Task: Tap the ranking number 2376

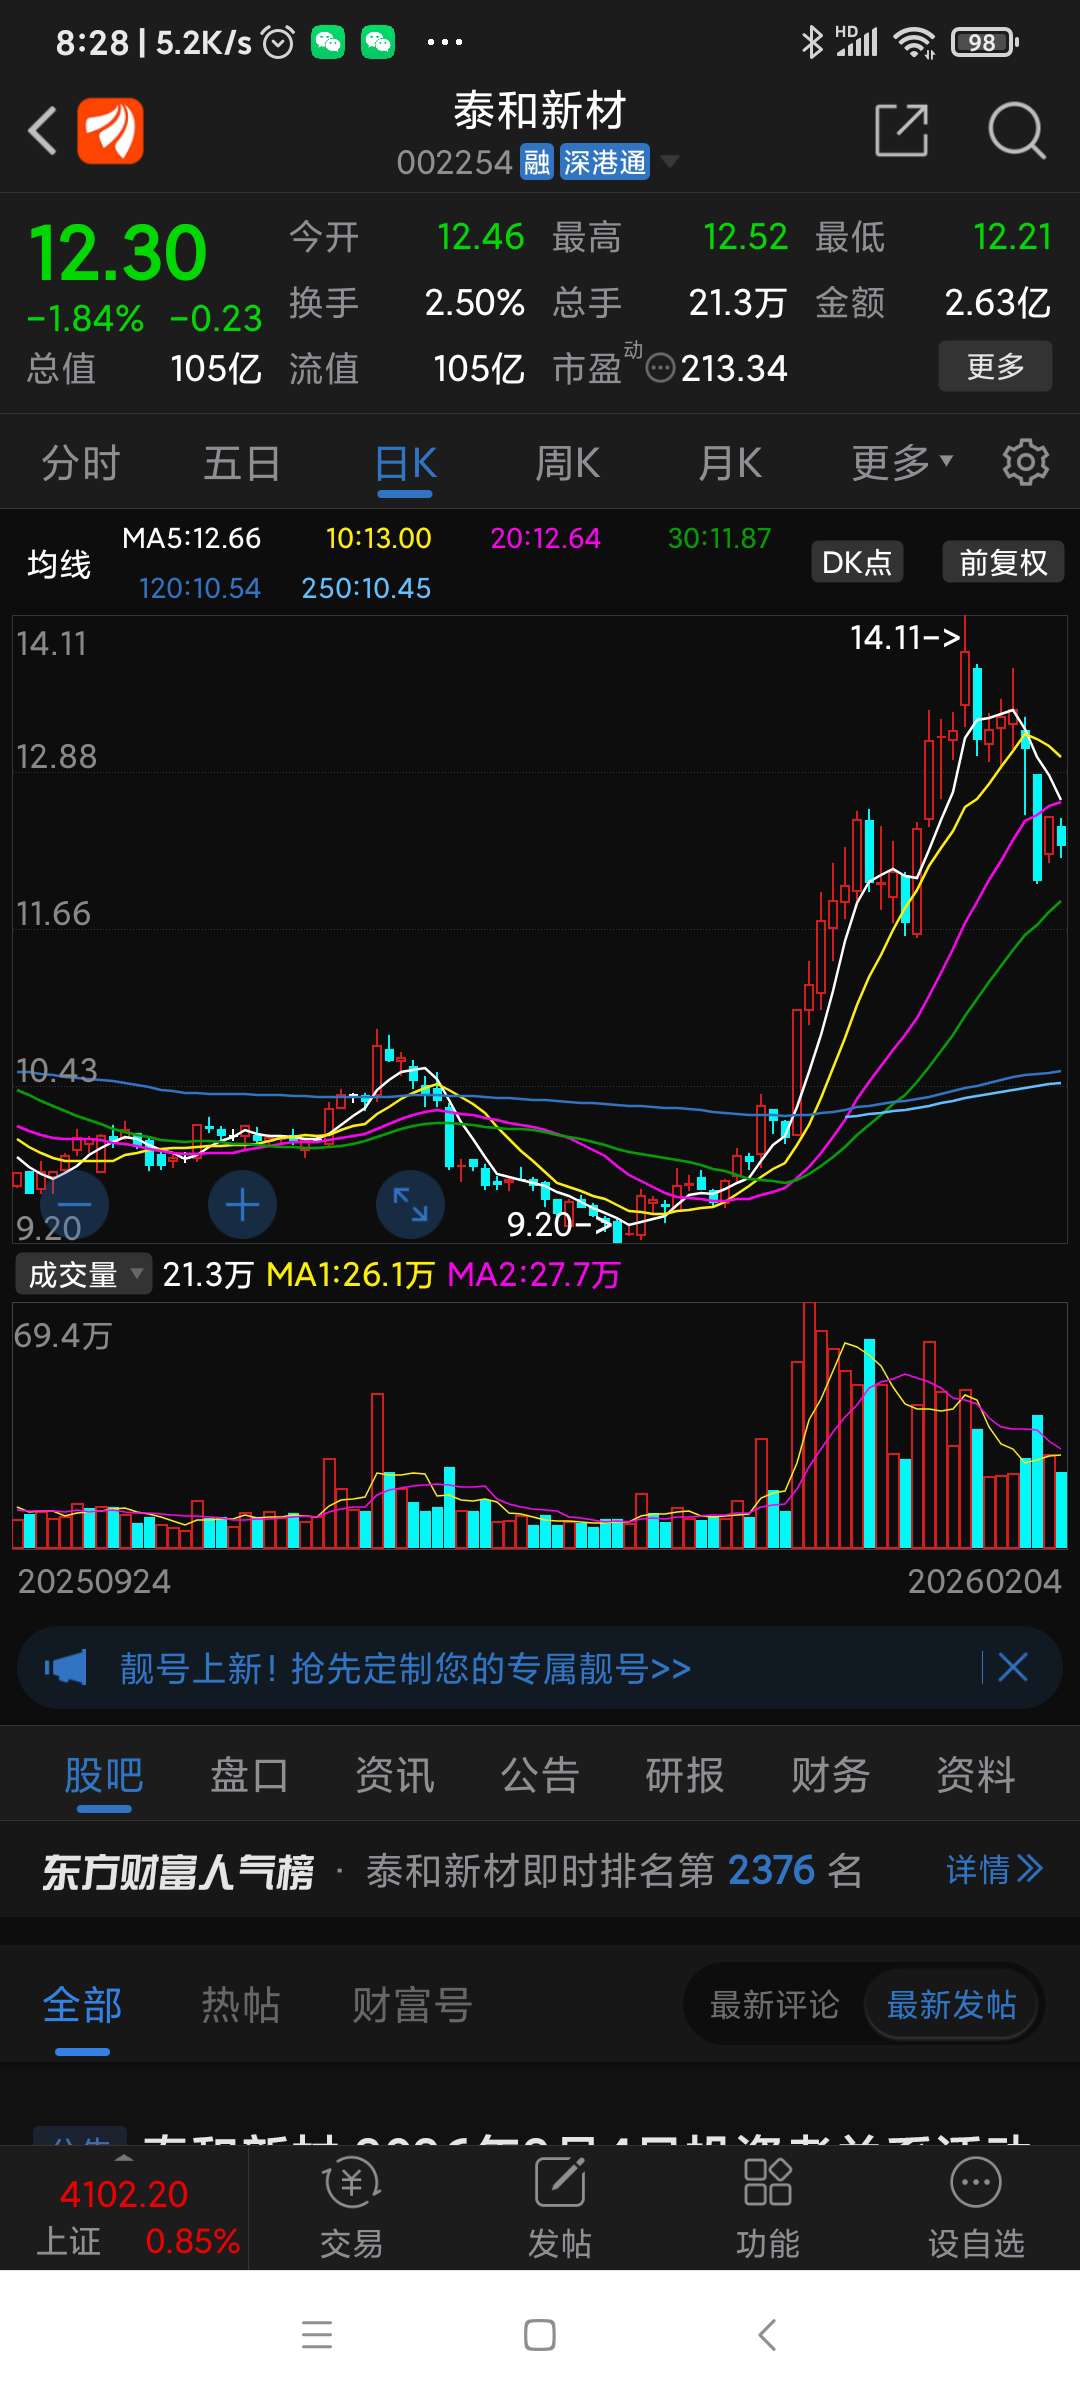Action: 772,1870
